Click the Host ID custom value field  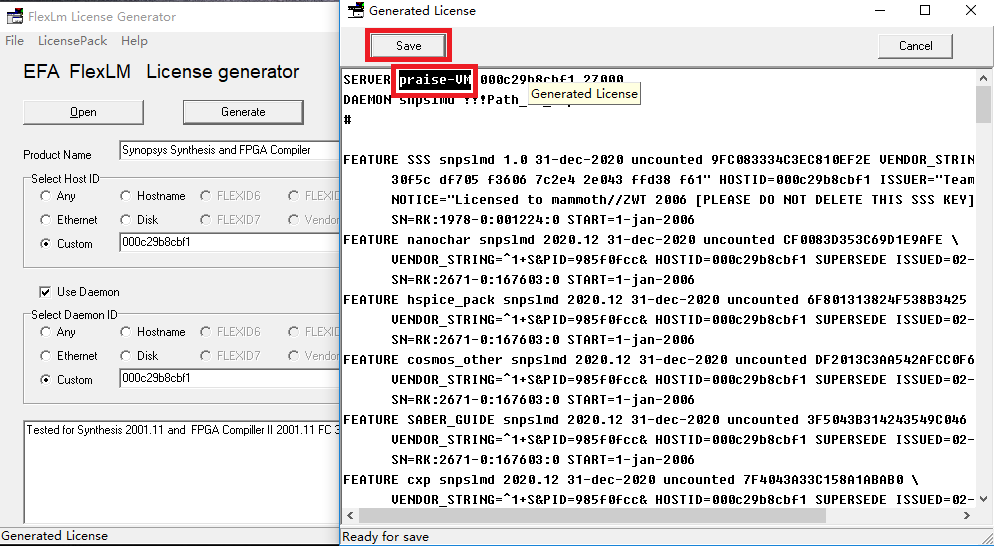229,242
